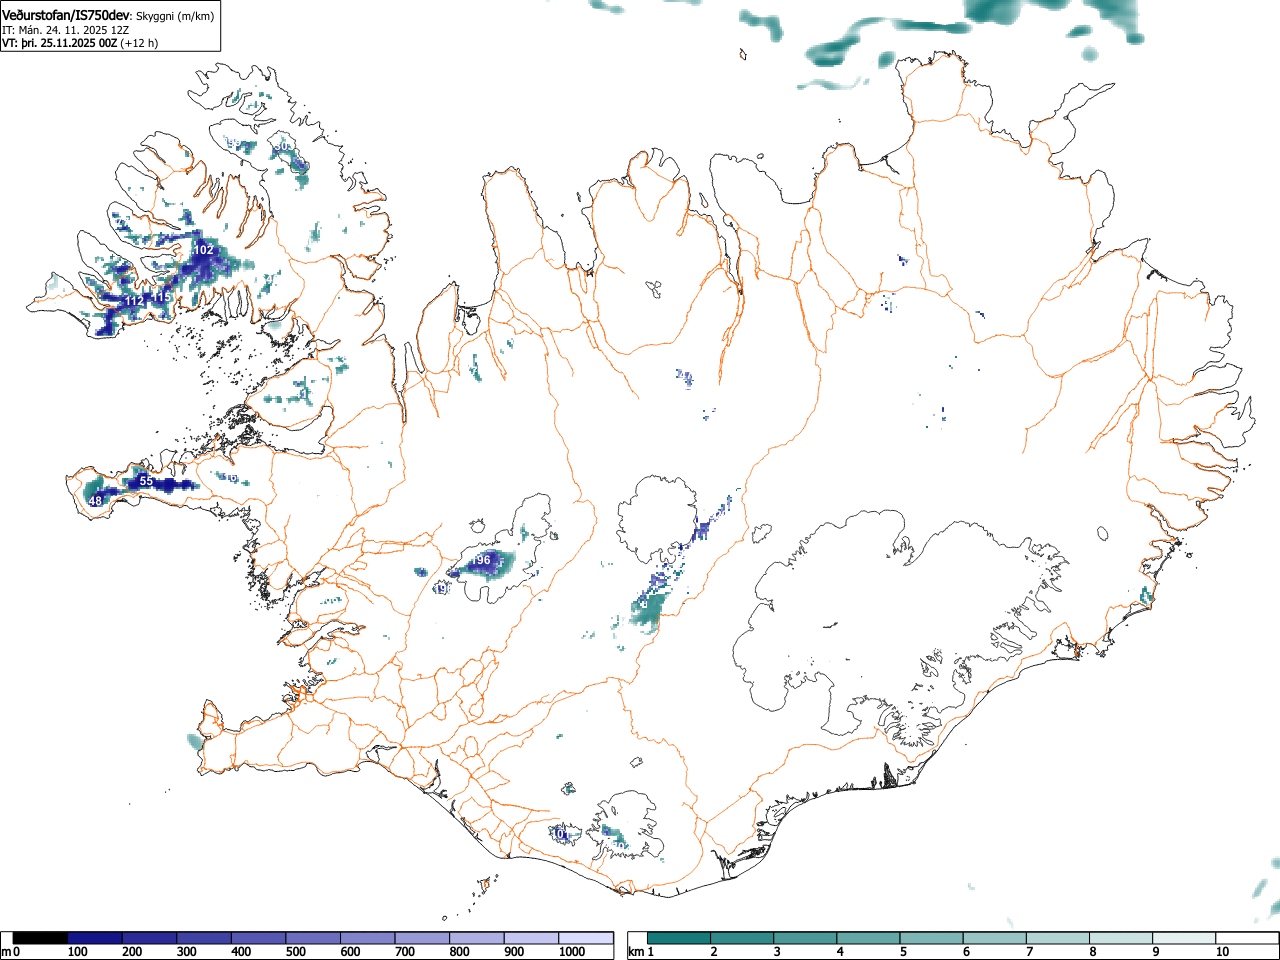Click the '115' visibility value on the map
Screen dimensions: 1280x960
point(162,298)
